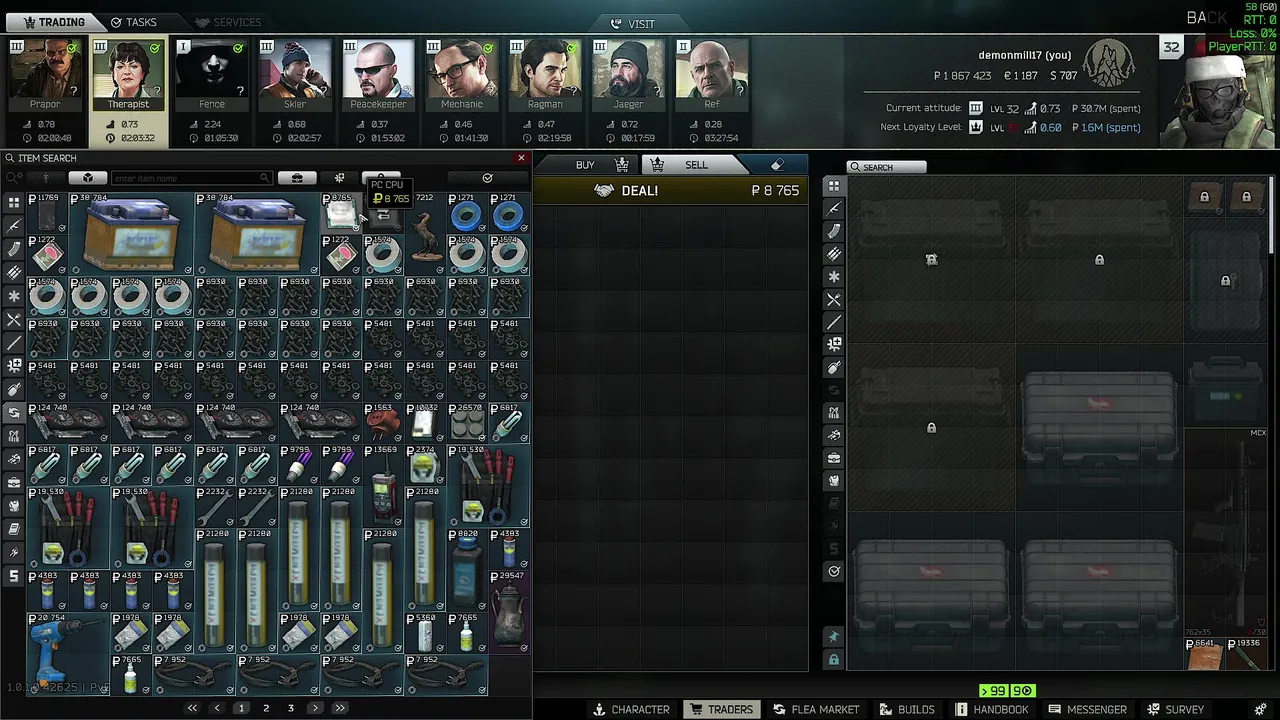Select the weapons category in Item Search sidebar

click(14, 225)
